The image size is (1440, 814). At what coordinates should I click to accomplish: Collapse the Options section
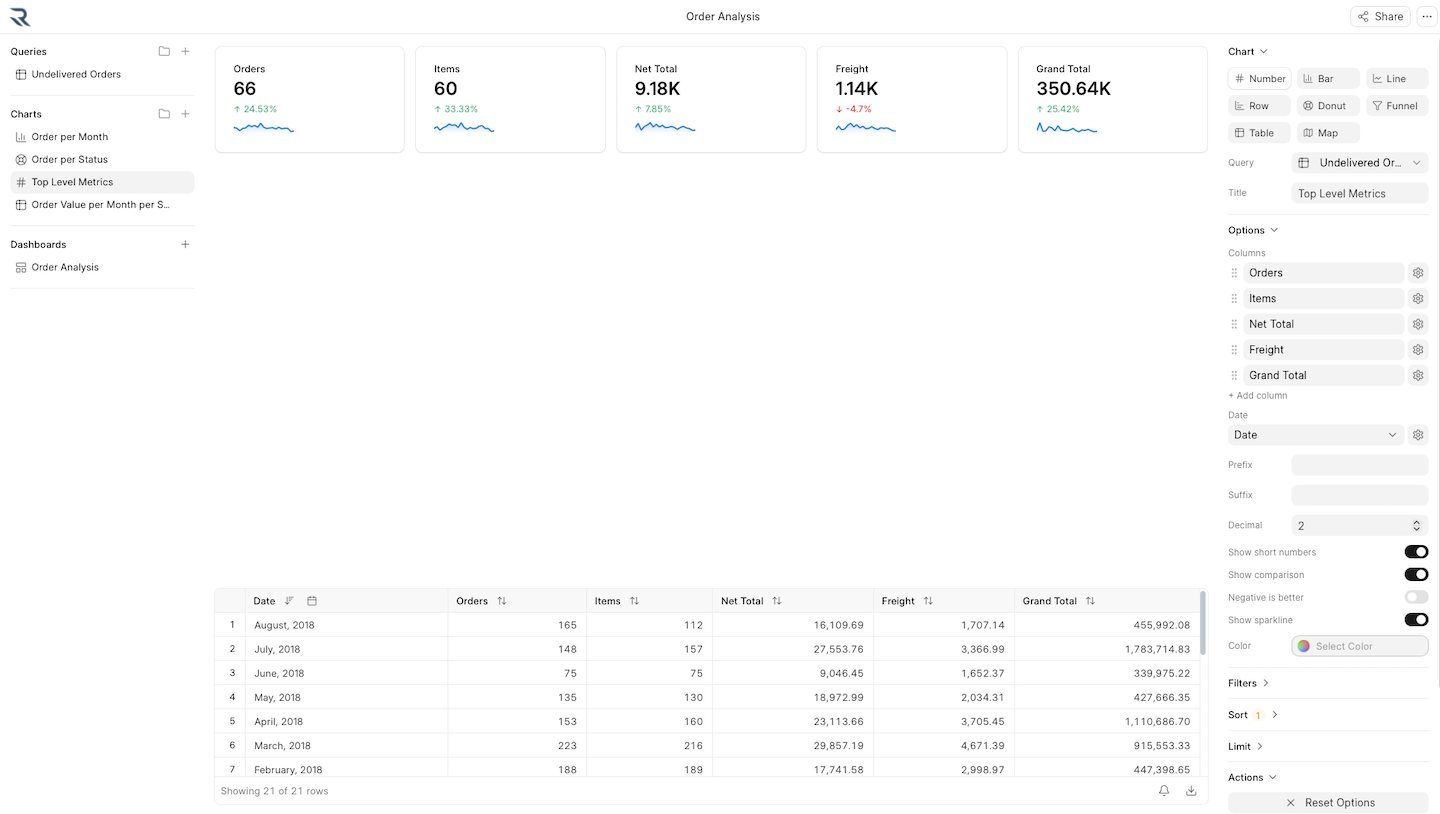[x=1252, y=229]
